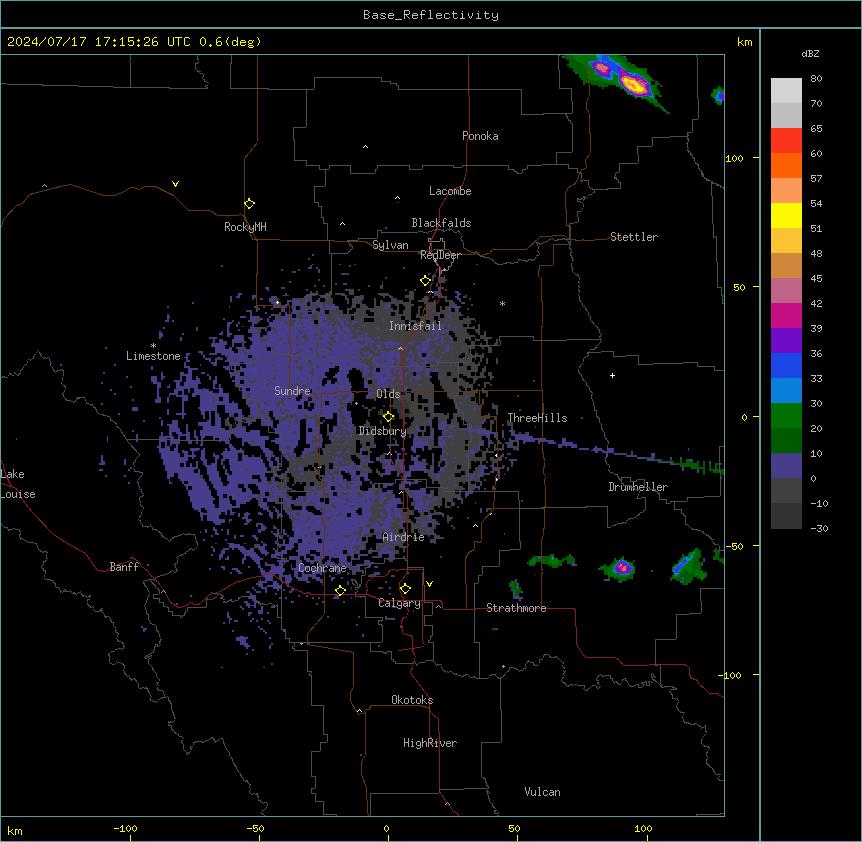The width and height of the screenshot is (862, 842).
Task: Click the yellow V marker north of RockyMH
Action: pyautogui.click(x=175, y=184)
